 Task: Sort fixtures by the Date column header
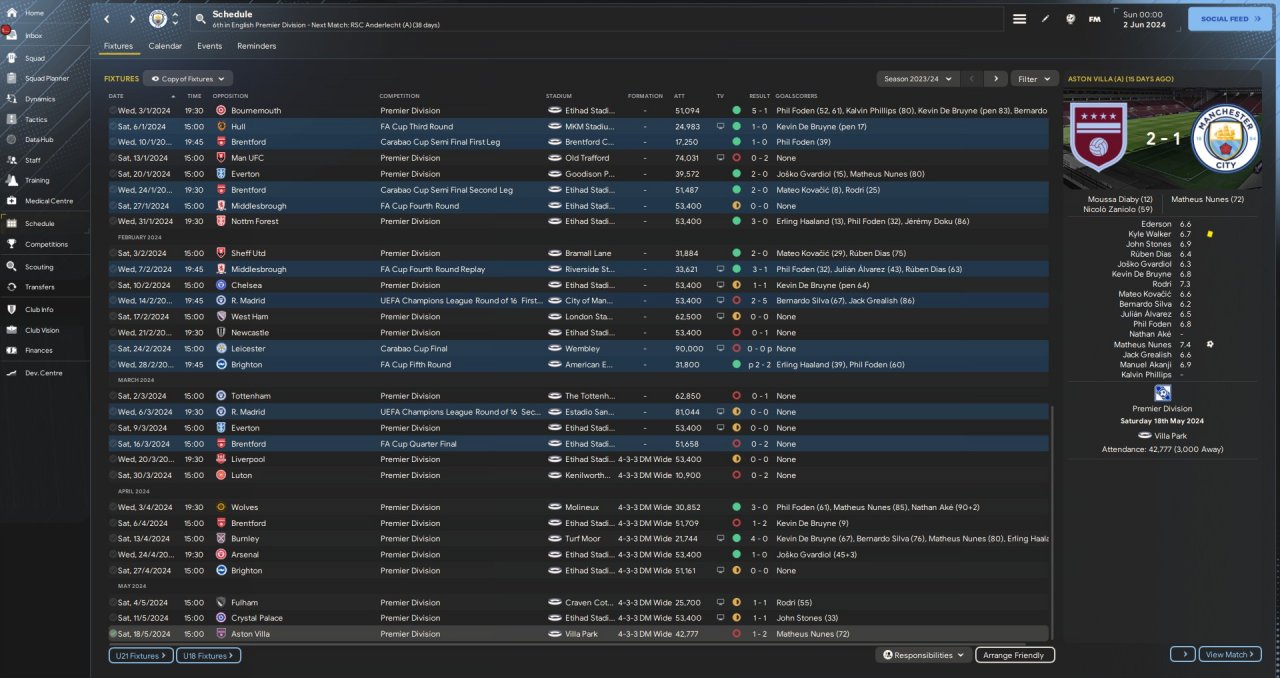[116, 96]
